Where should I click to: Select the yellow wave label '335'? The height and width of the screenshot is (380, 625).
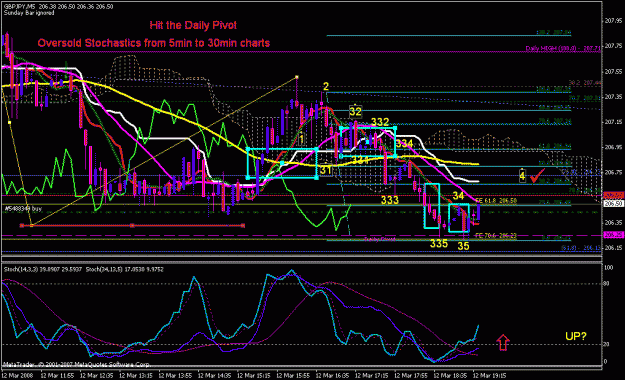click(438, 243)
